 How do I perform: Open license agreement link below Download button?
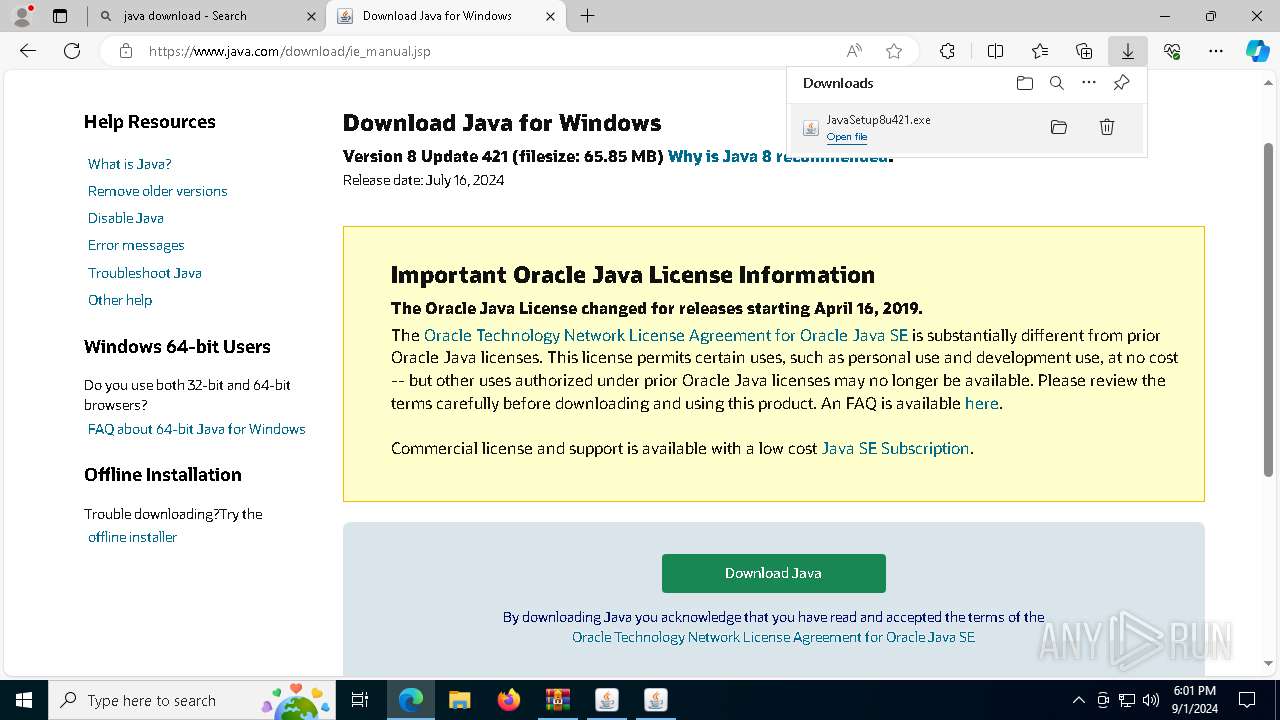pyautogui.click(x=773, y=637)
